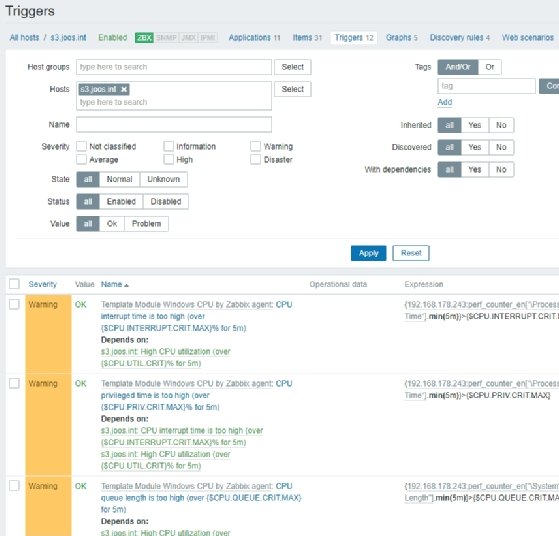
Task: Set Value filter to Problem
Action: coord(147,224)
